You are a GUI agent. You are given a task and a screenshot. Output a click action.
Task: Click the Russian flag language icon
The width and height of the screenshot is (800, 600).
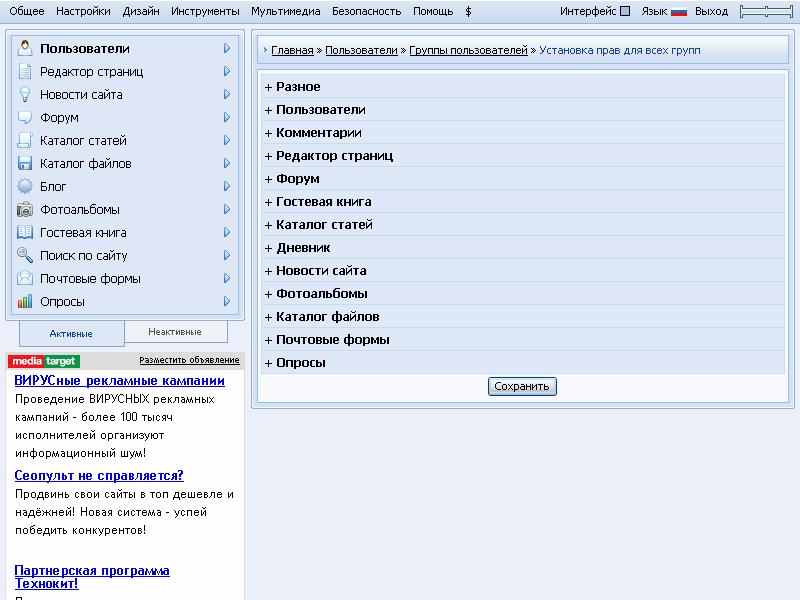pyautogui.click(x=679, y=12)
